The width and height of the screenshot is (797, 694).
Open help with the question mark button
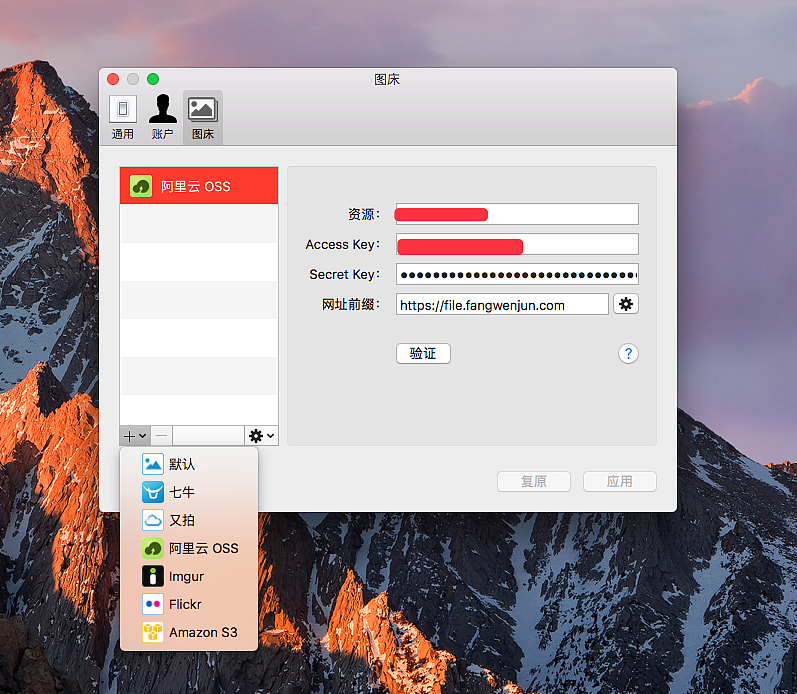coord(628,353)
